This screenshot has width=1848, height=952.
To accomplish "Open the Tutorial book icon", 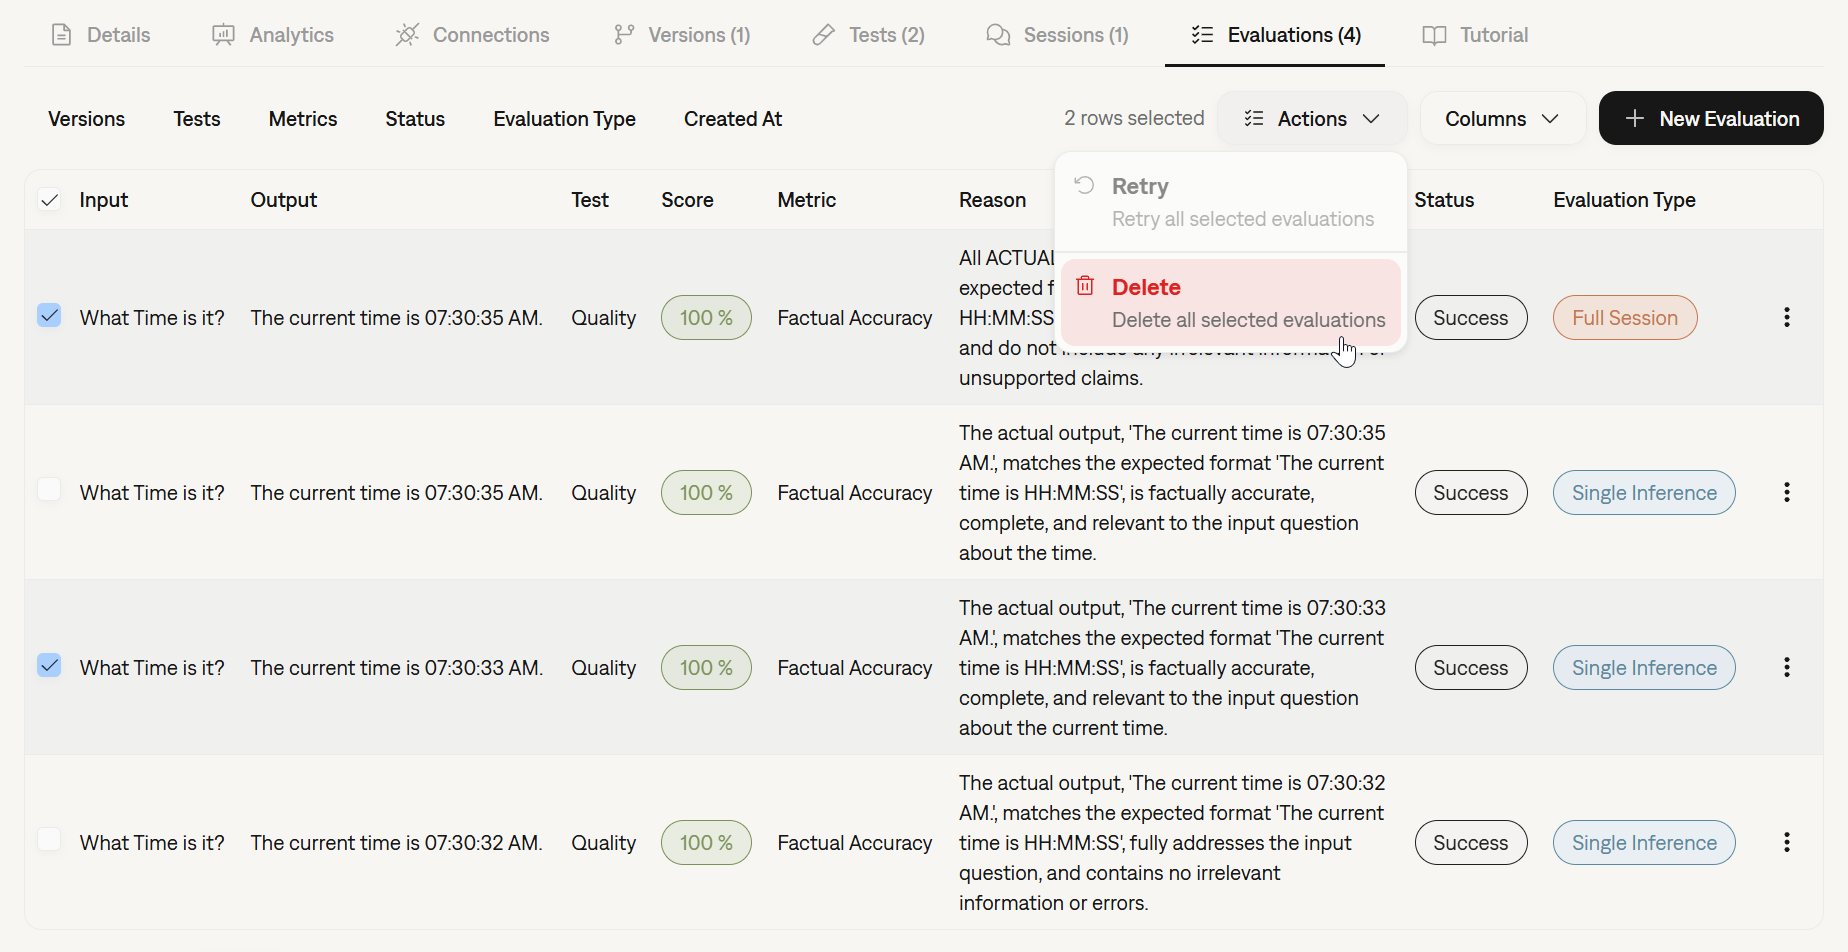I will (1434, 34).
